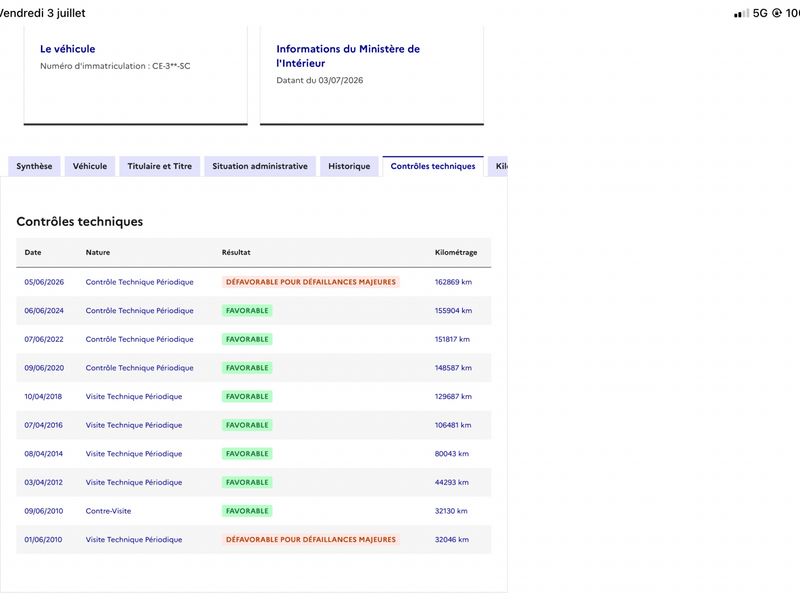Screen dimensions: 800x600
Task: Click the 32046 km value
Action: [452, 539]
